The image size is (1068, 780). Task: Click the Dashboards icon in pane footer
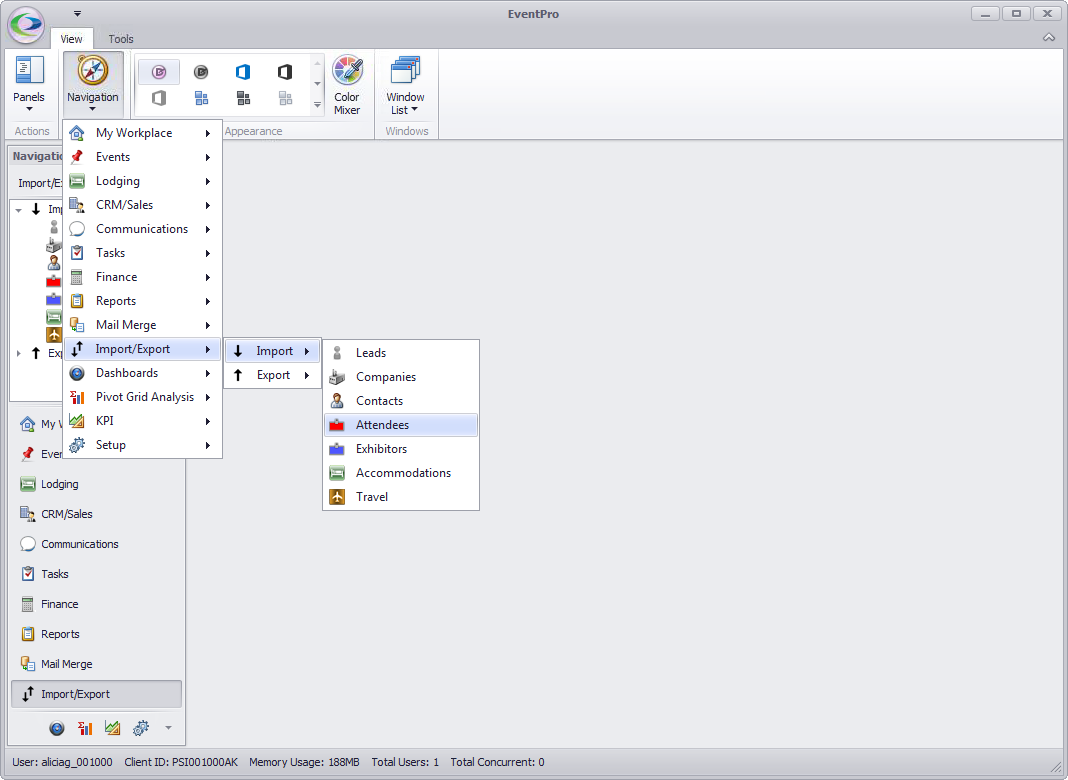point(57,728)
